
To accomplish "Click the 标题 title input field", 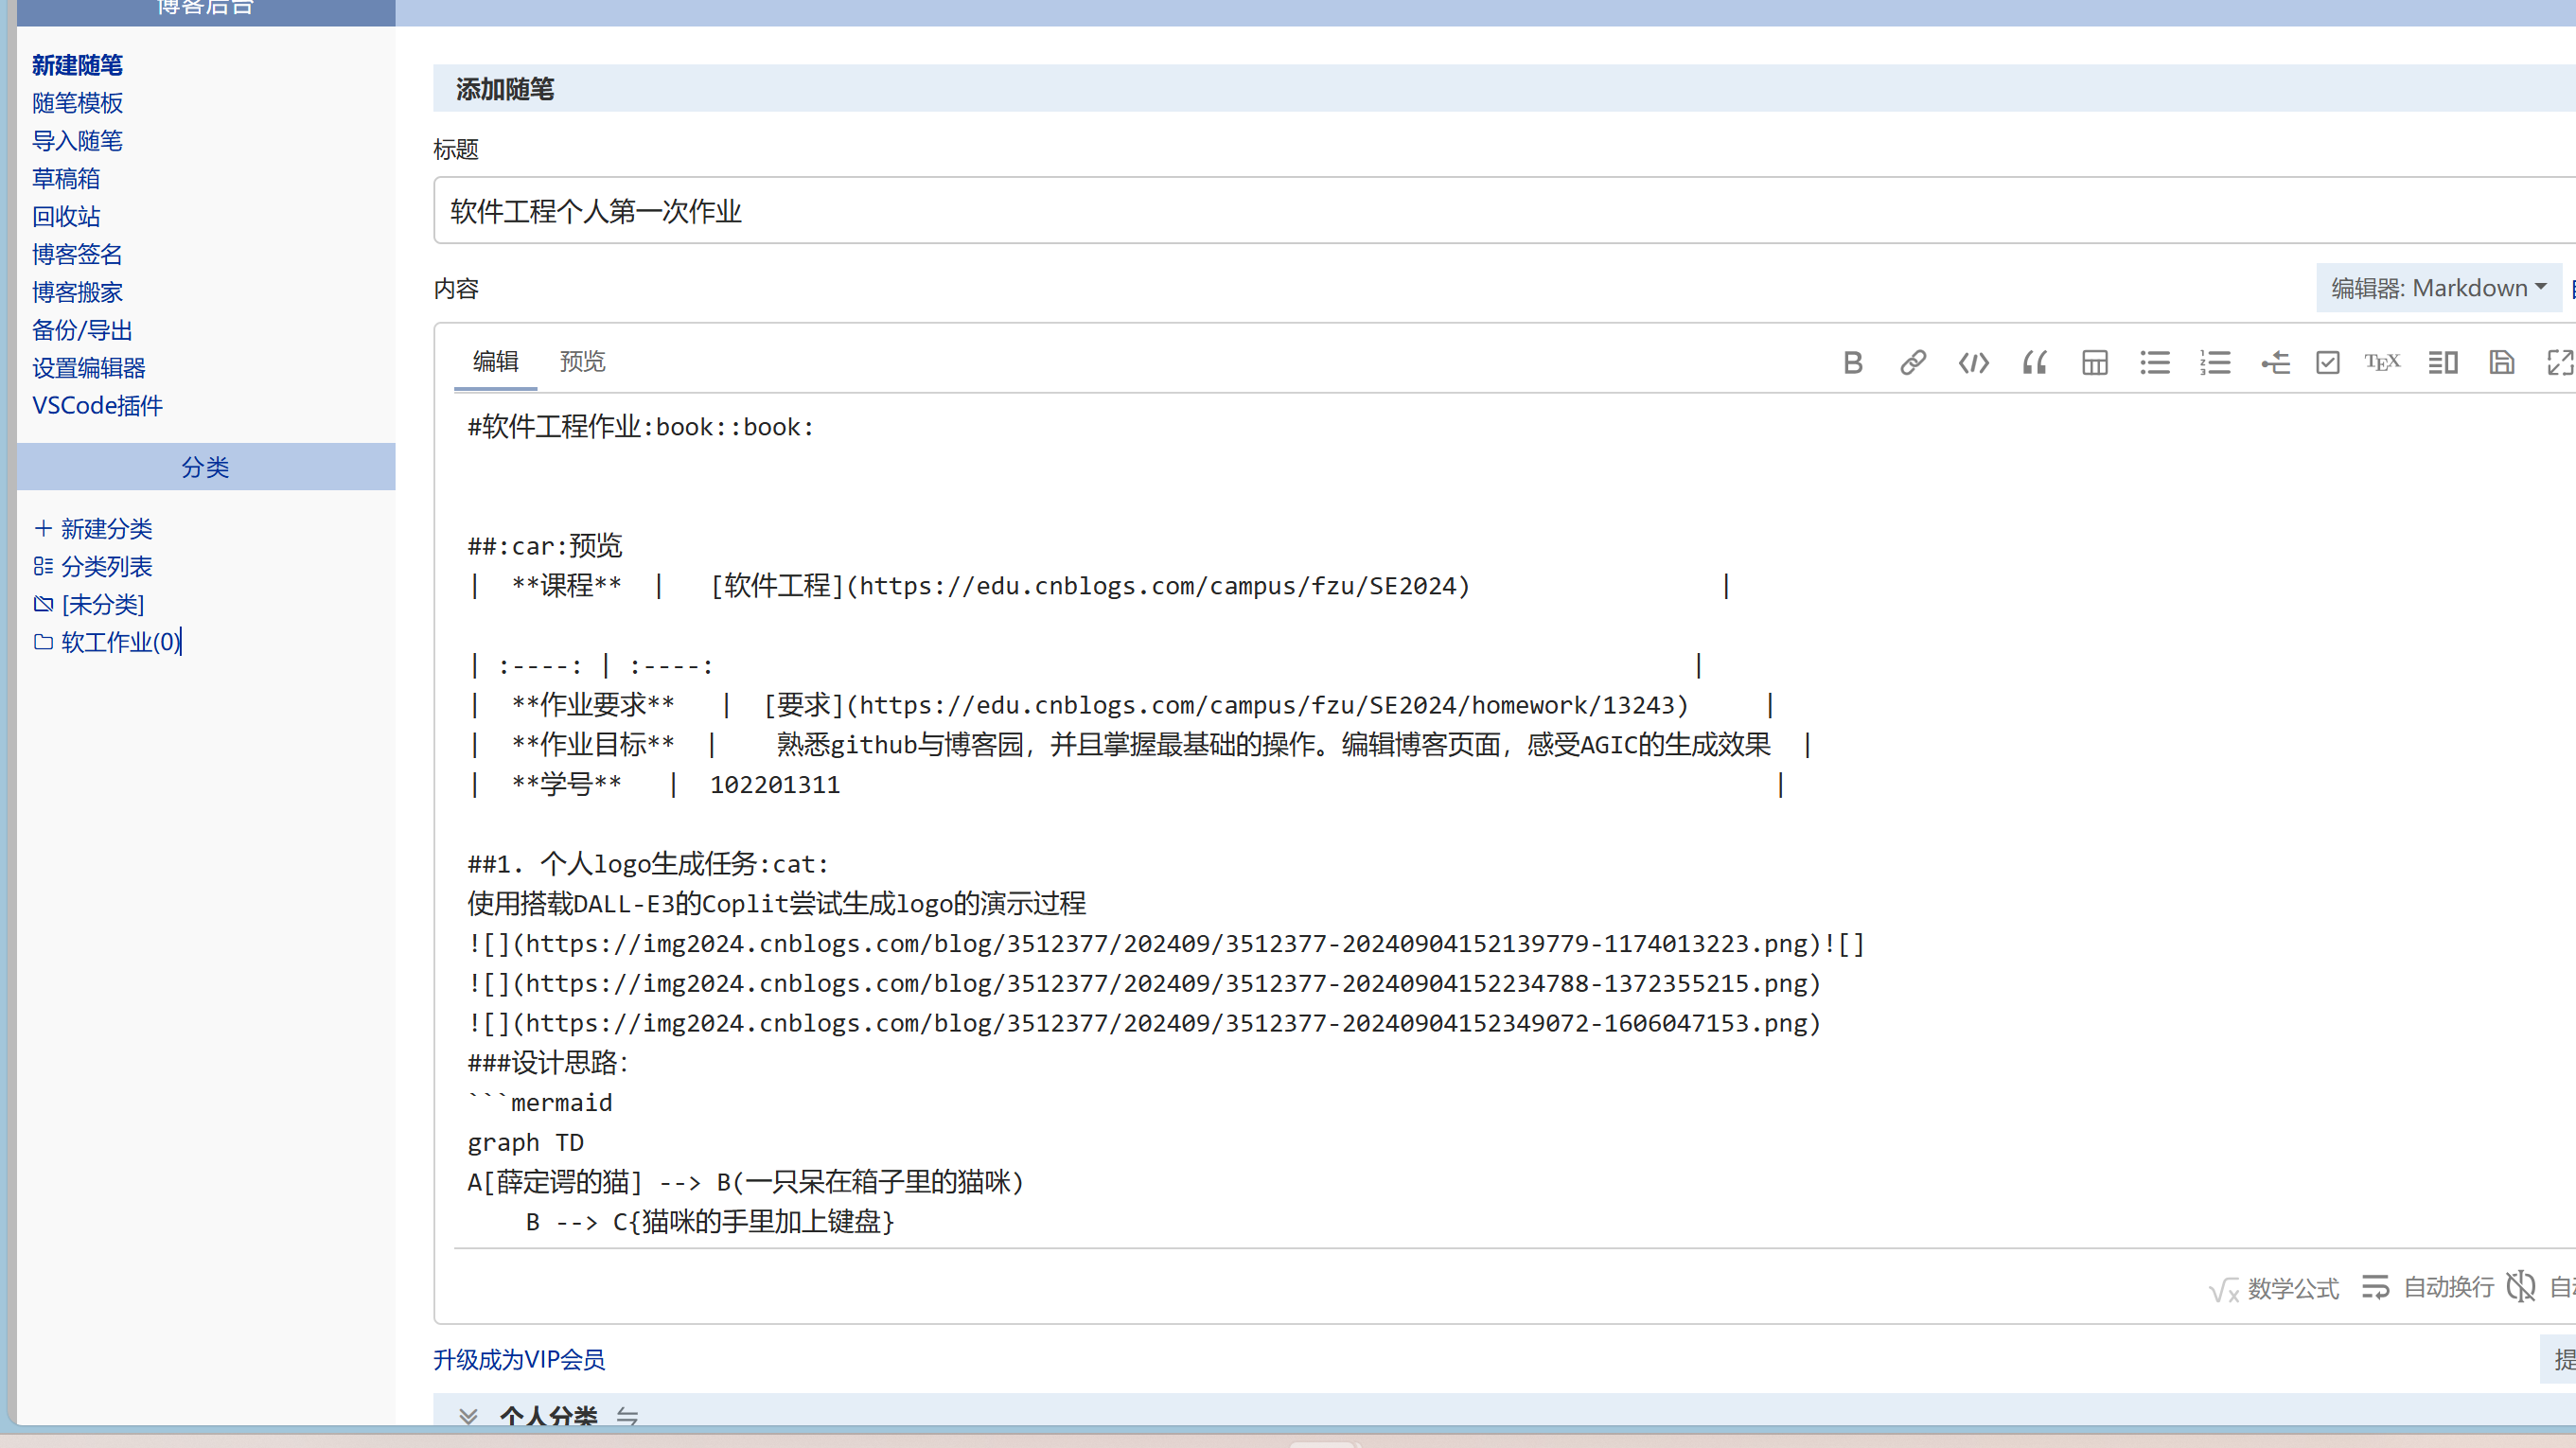I will (x=1504, y=211).
